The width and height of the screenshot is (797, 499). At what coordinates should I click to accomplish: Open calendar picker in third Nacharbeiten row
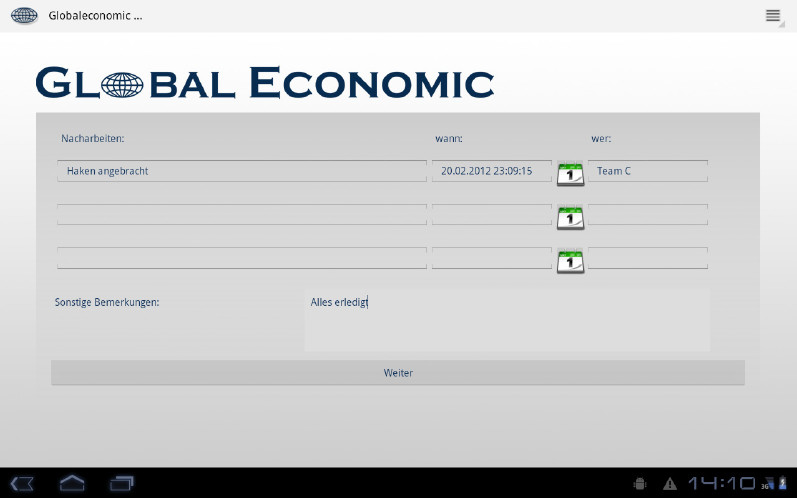(570, 262)
